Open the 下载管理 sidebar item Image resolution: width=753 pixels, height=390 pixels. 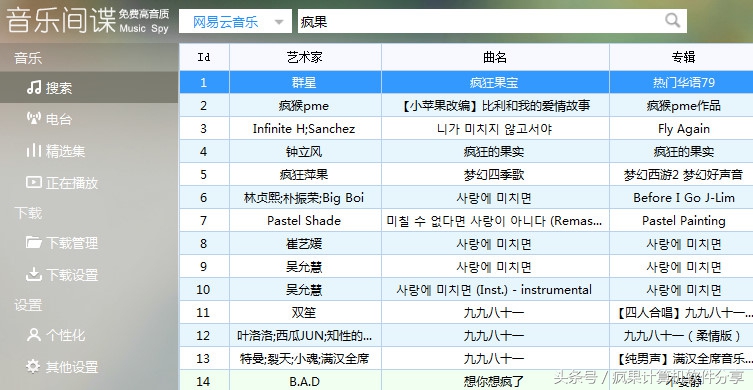point(89,243)
